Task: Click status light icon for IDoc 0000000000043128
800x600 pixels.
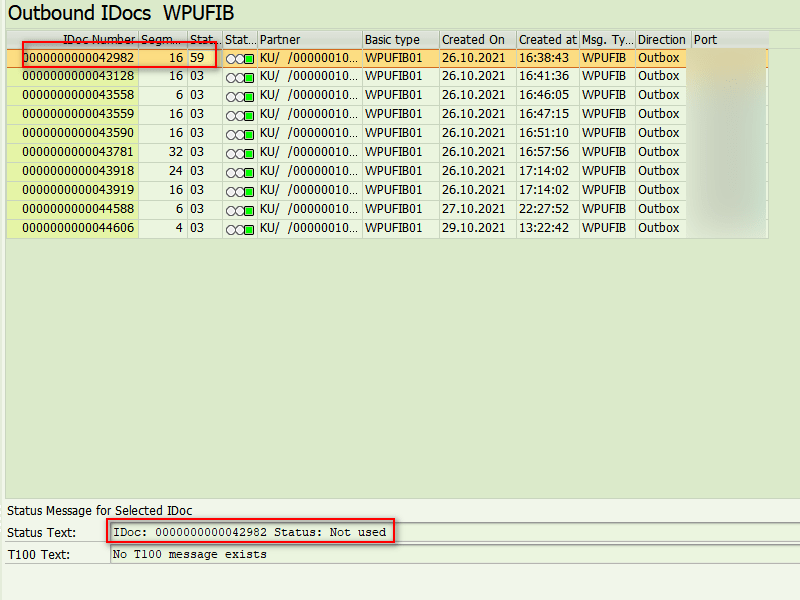Action: 240,77
